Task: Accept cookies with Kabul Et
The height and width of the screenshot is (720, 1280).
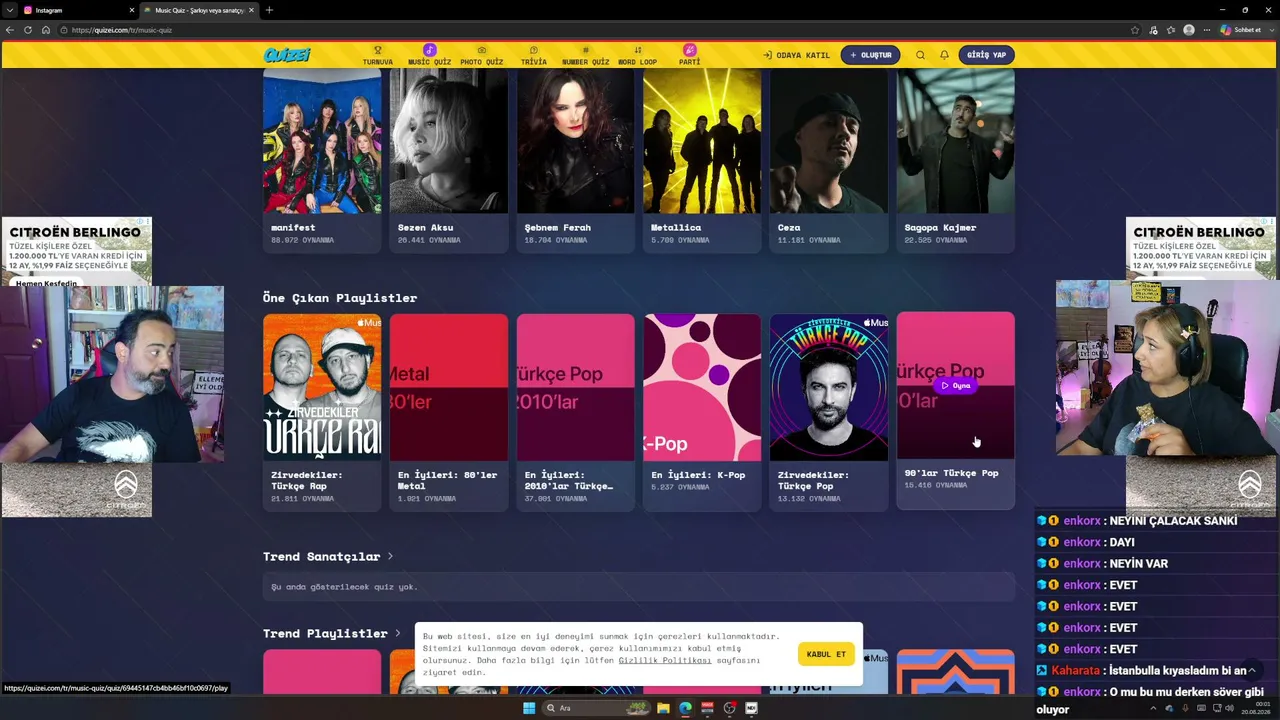Action: pos(826,654)
